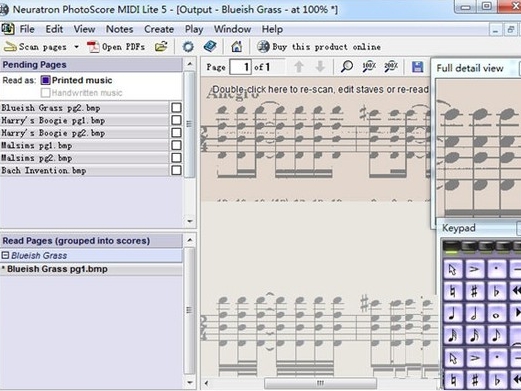
Task: Click the Open PDFs icon
Action: (93, 47)
